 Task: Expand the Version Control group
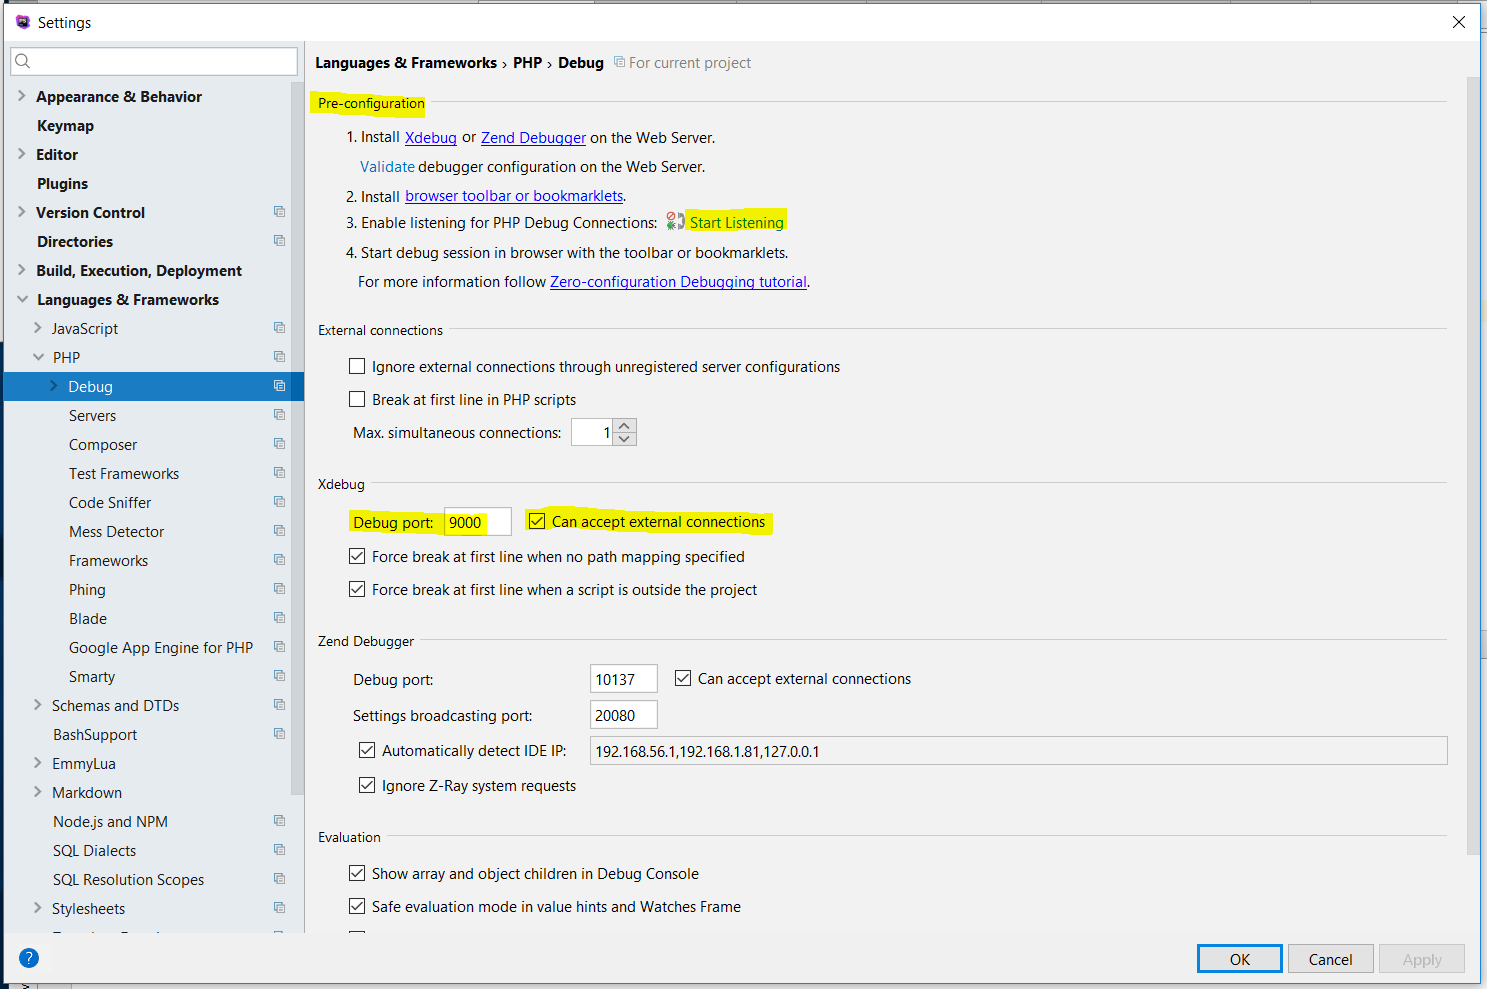click(22, 212)
